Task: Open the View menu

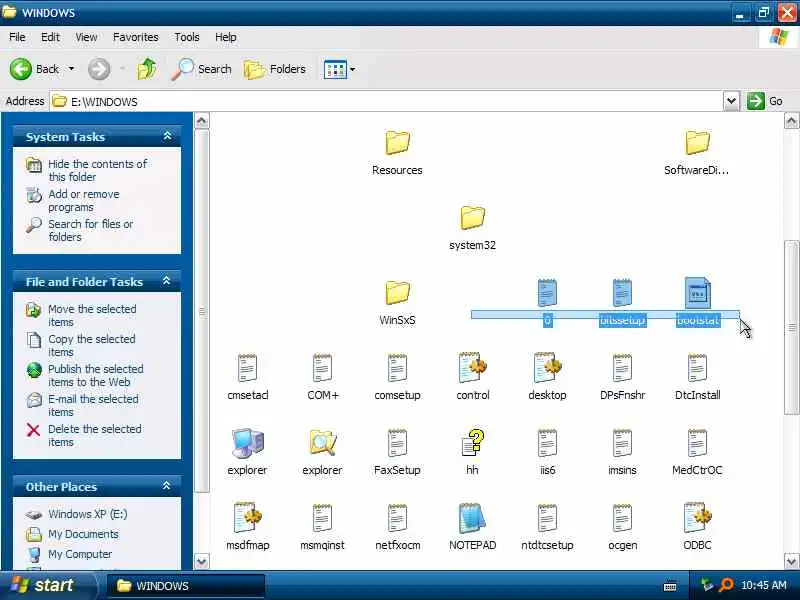Action: 86,37
